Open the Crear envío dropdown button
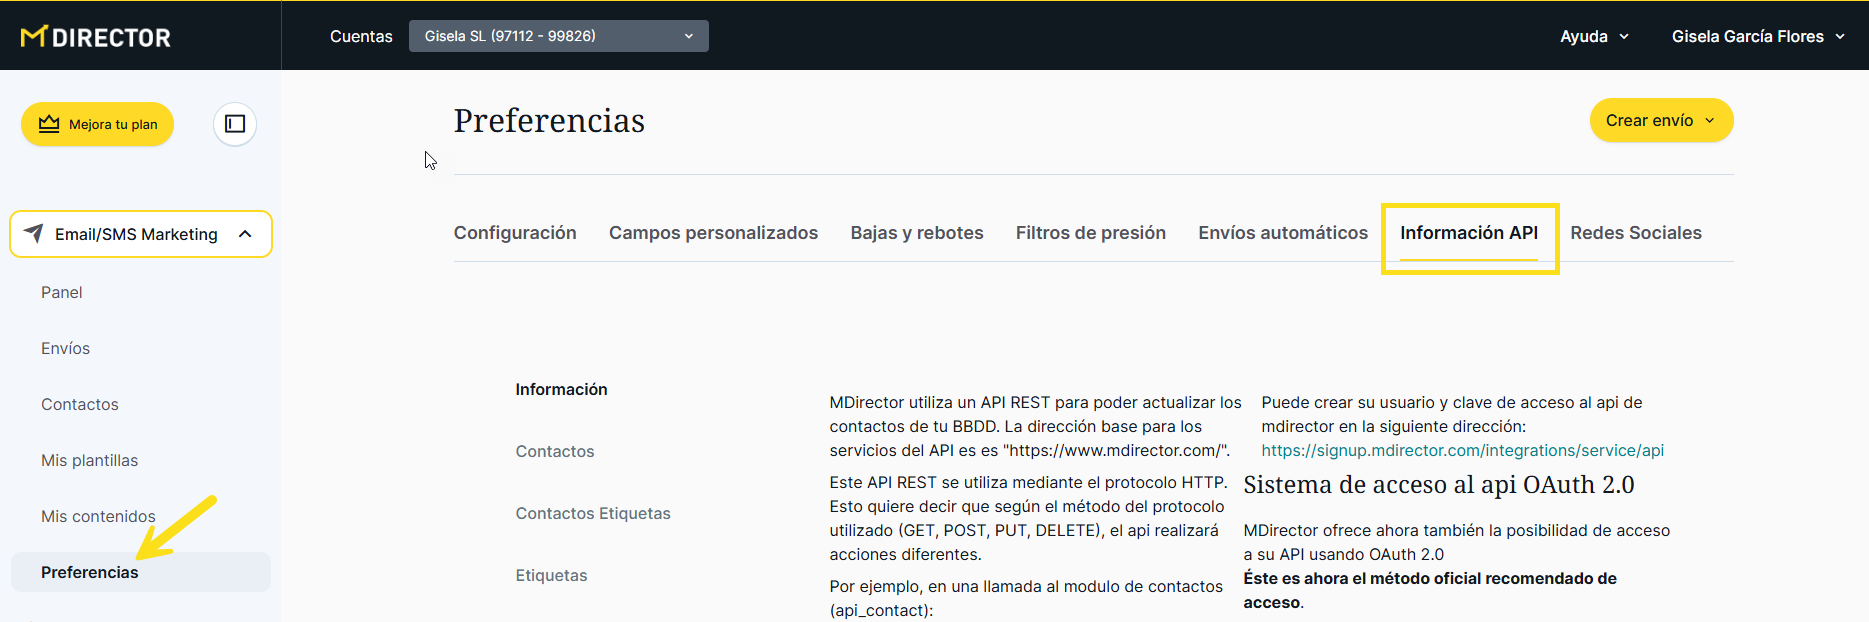 1660,120
